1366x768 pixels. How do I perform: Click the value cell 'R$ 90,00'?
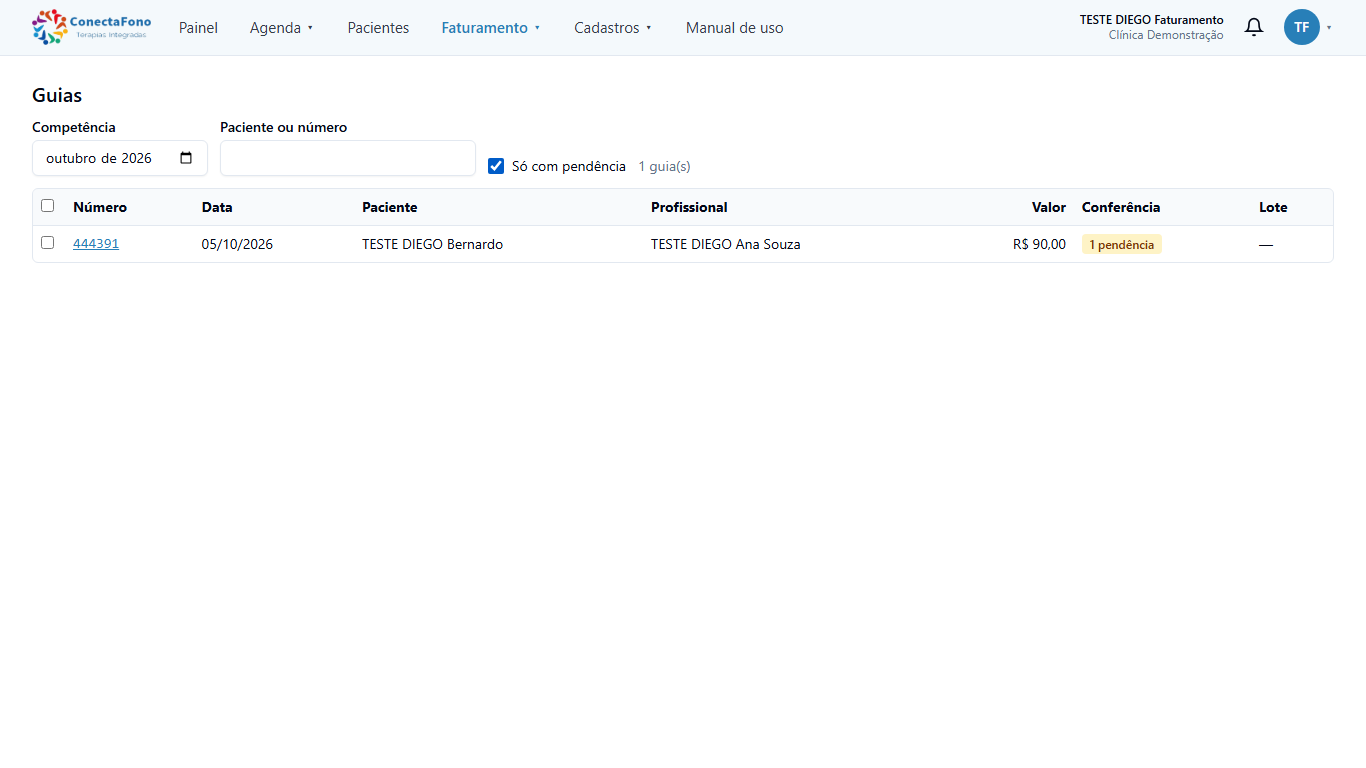coord(1039,244)
